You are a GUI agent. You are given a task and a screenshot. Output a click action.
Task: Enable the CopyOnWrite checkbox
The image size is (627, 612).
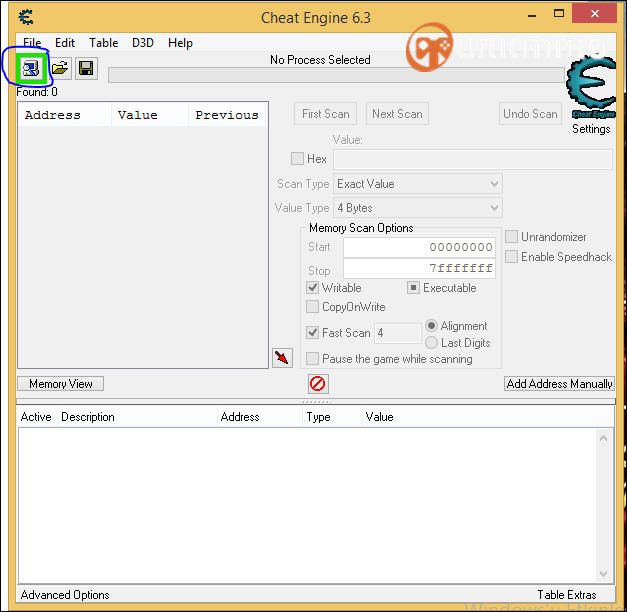312,307
